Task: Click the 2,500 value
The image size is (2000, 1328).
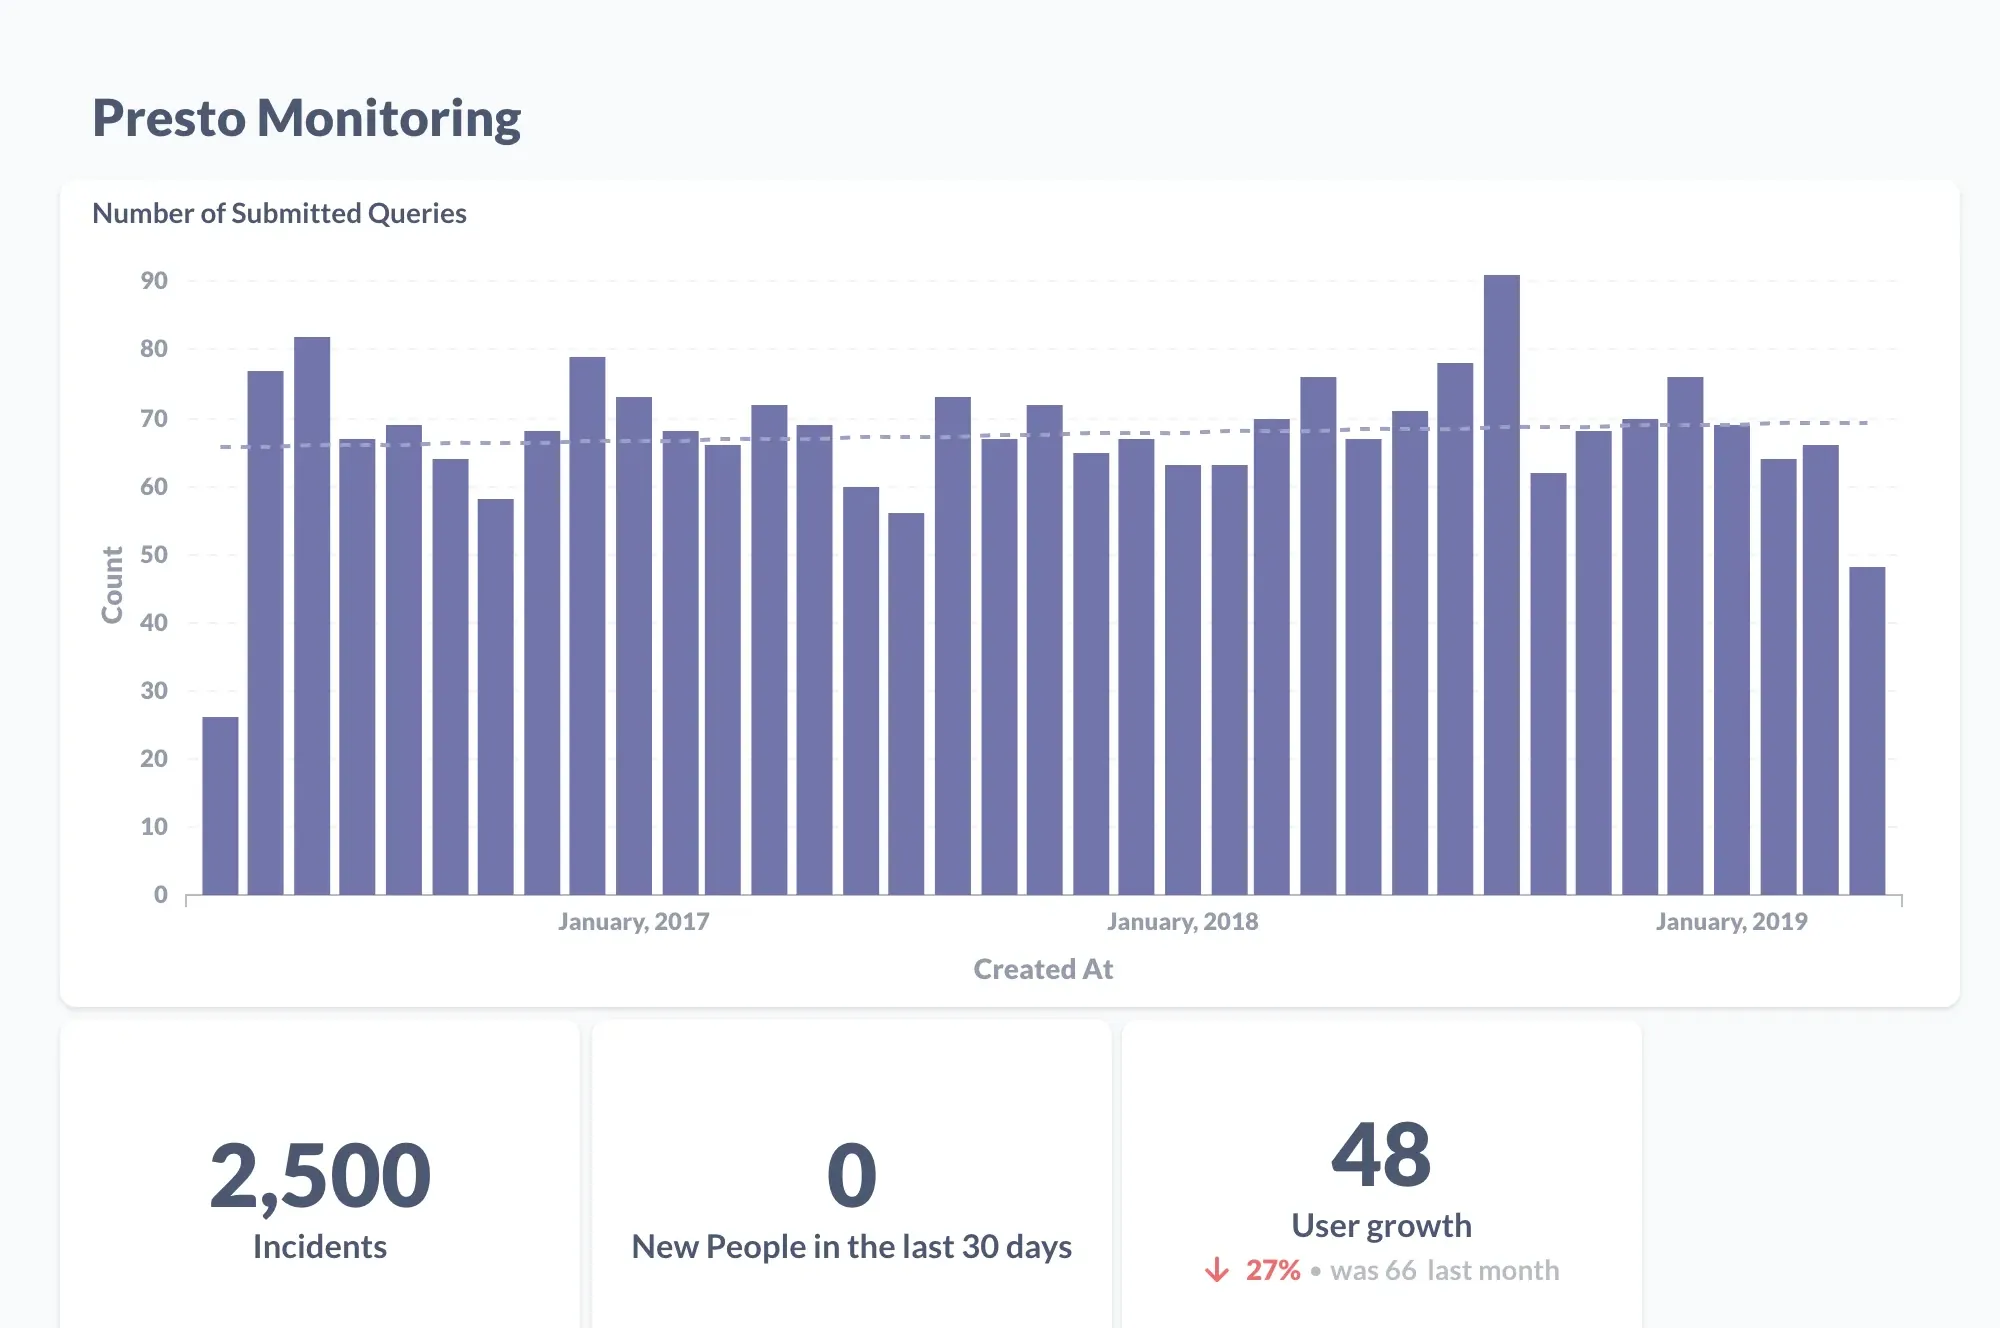Action: [320, 1176]
